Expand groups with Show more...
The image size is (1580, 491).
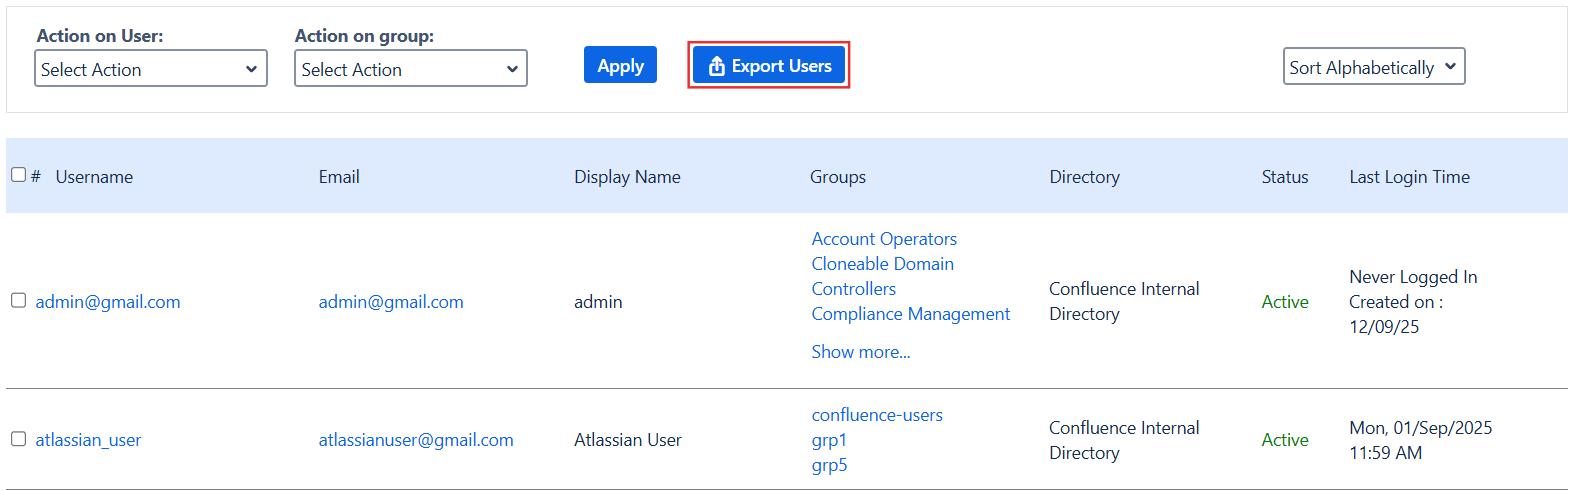(860, 352)
